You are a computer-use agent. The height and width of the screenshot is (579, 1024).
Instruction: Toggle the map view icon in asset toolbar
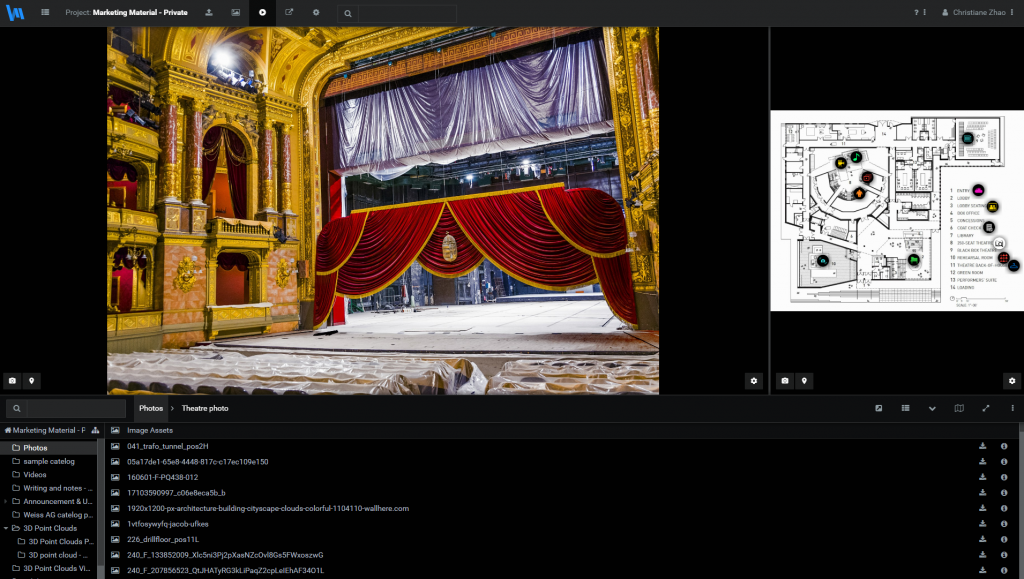click(x=959, y=408)
